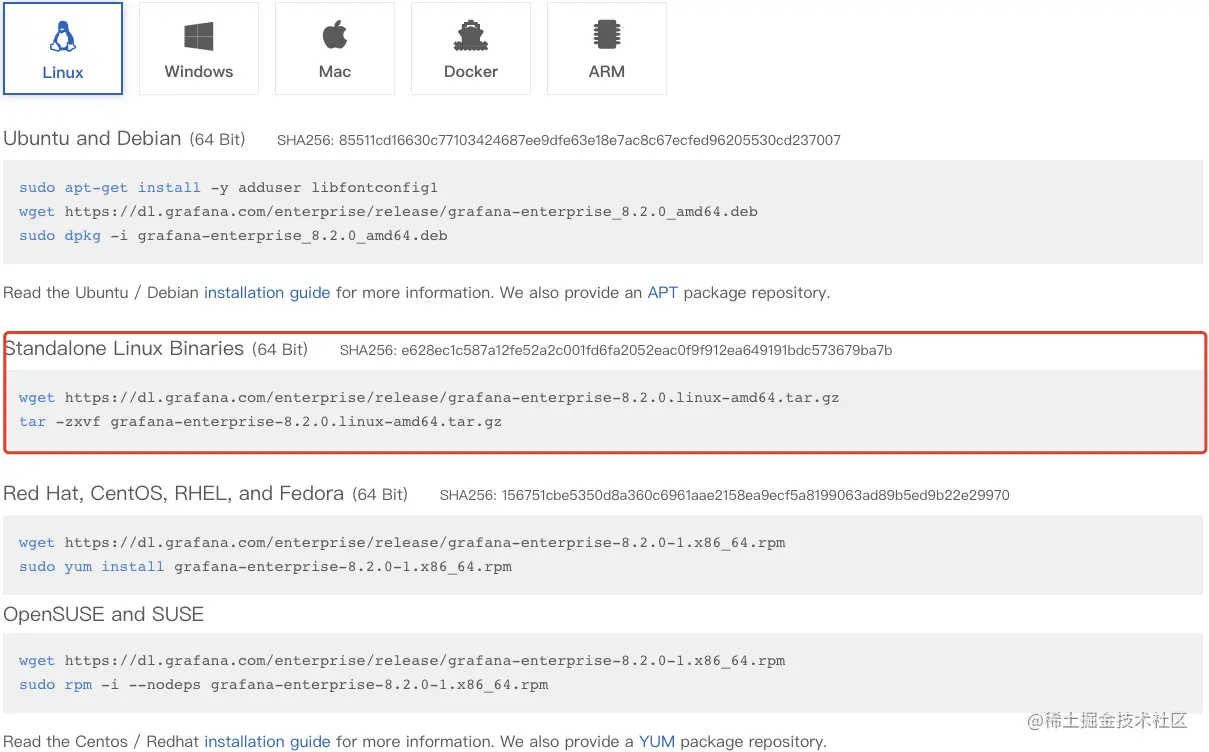Click the tar -zxvf command line
1209x752 pixels.
pos(260,421)
